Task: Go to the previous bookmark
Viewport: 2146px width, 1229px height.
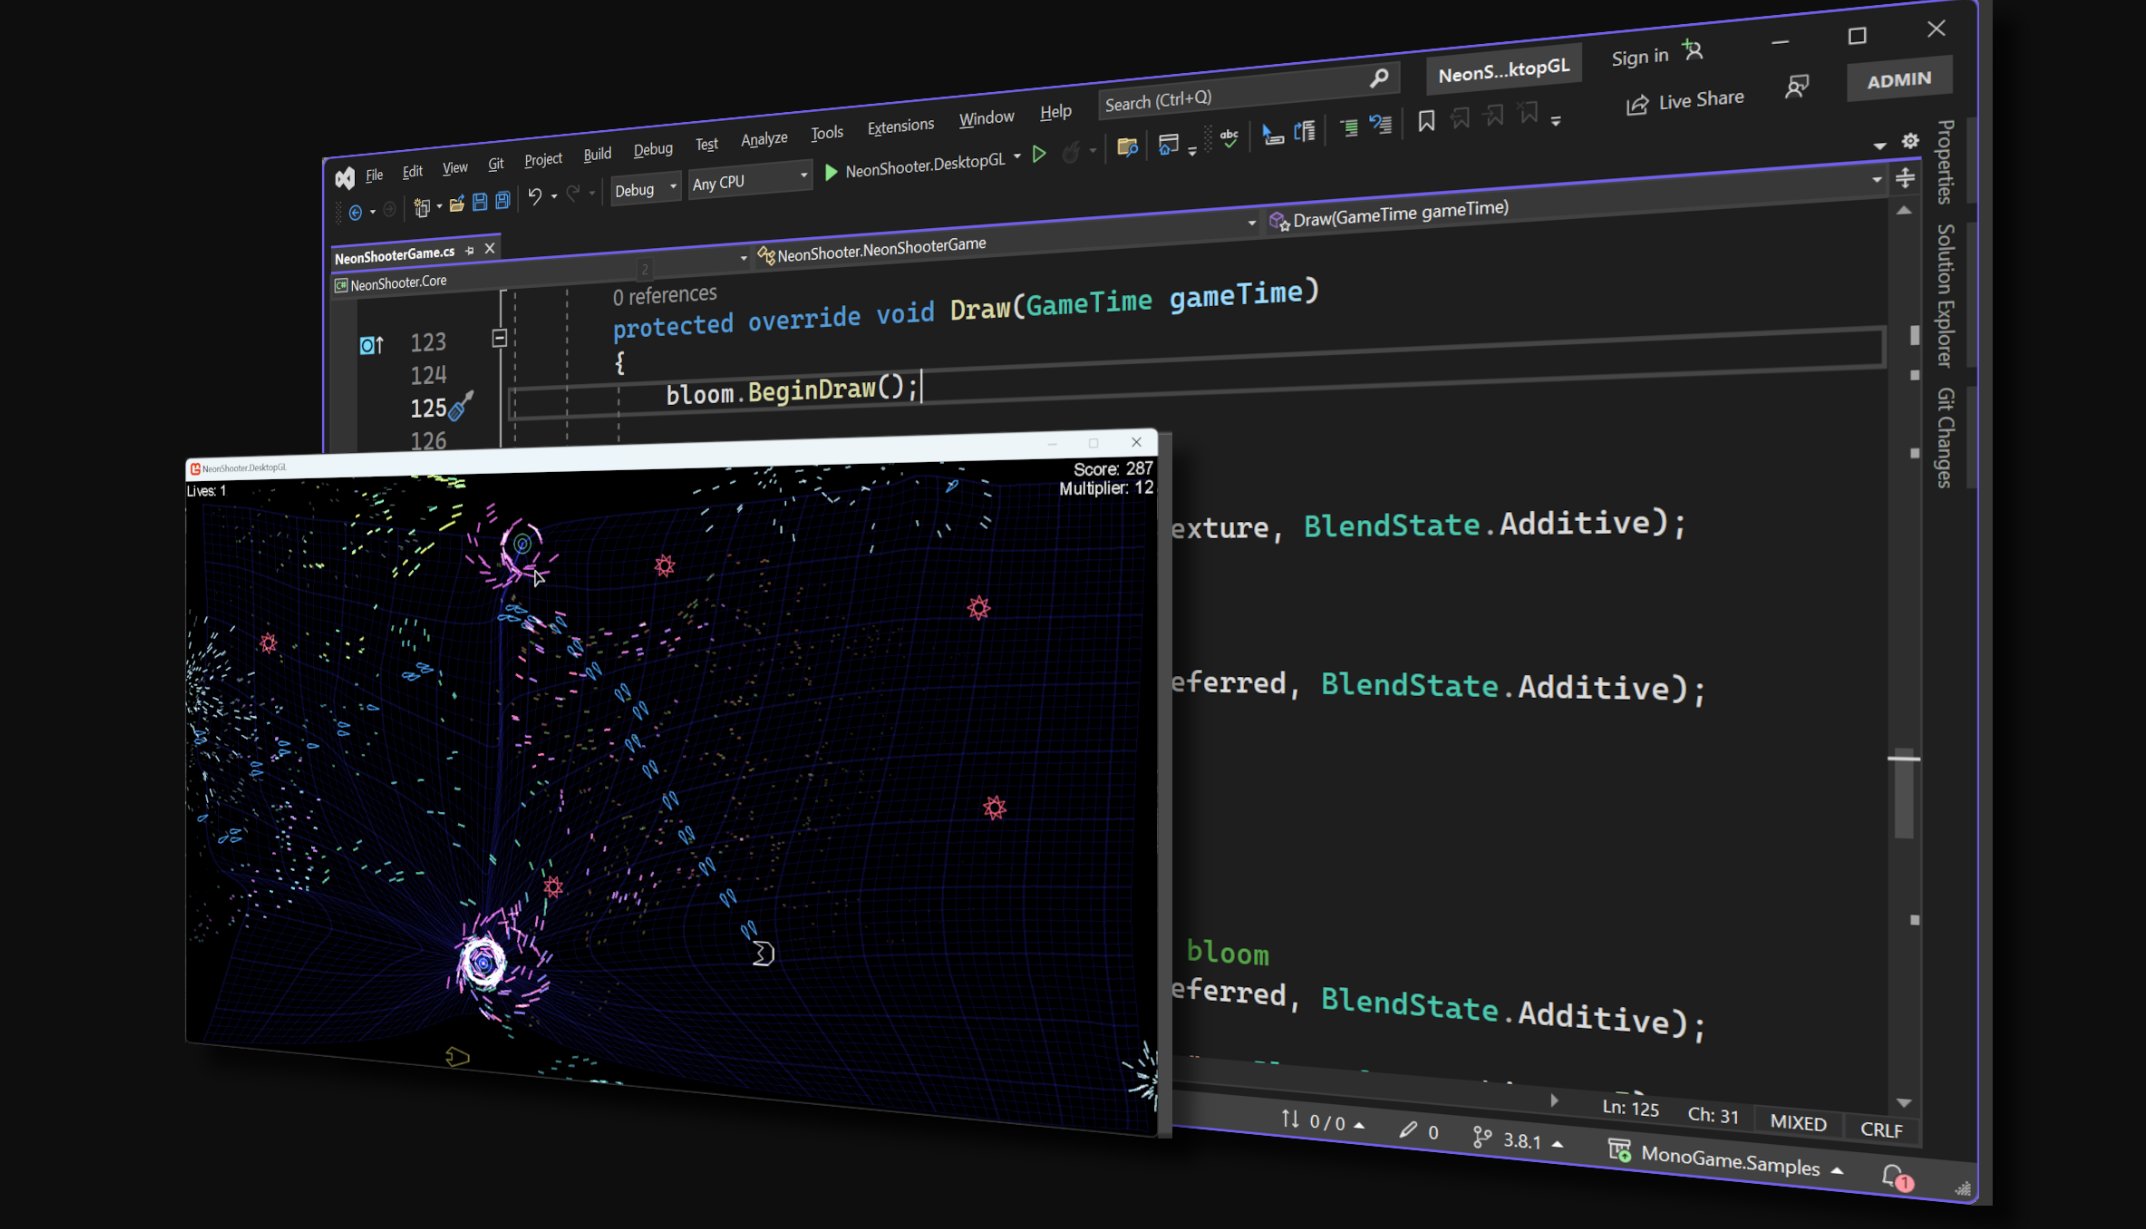Action: coord(1460,118)
